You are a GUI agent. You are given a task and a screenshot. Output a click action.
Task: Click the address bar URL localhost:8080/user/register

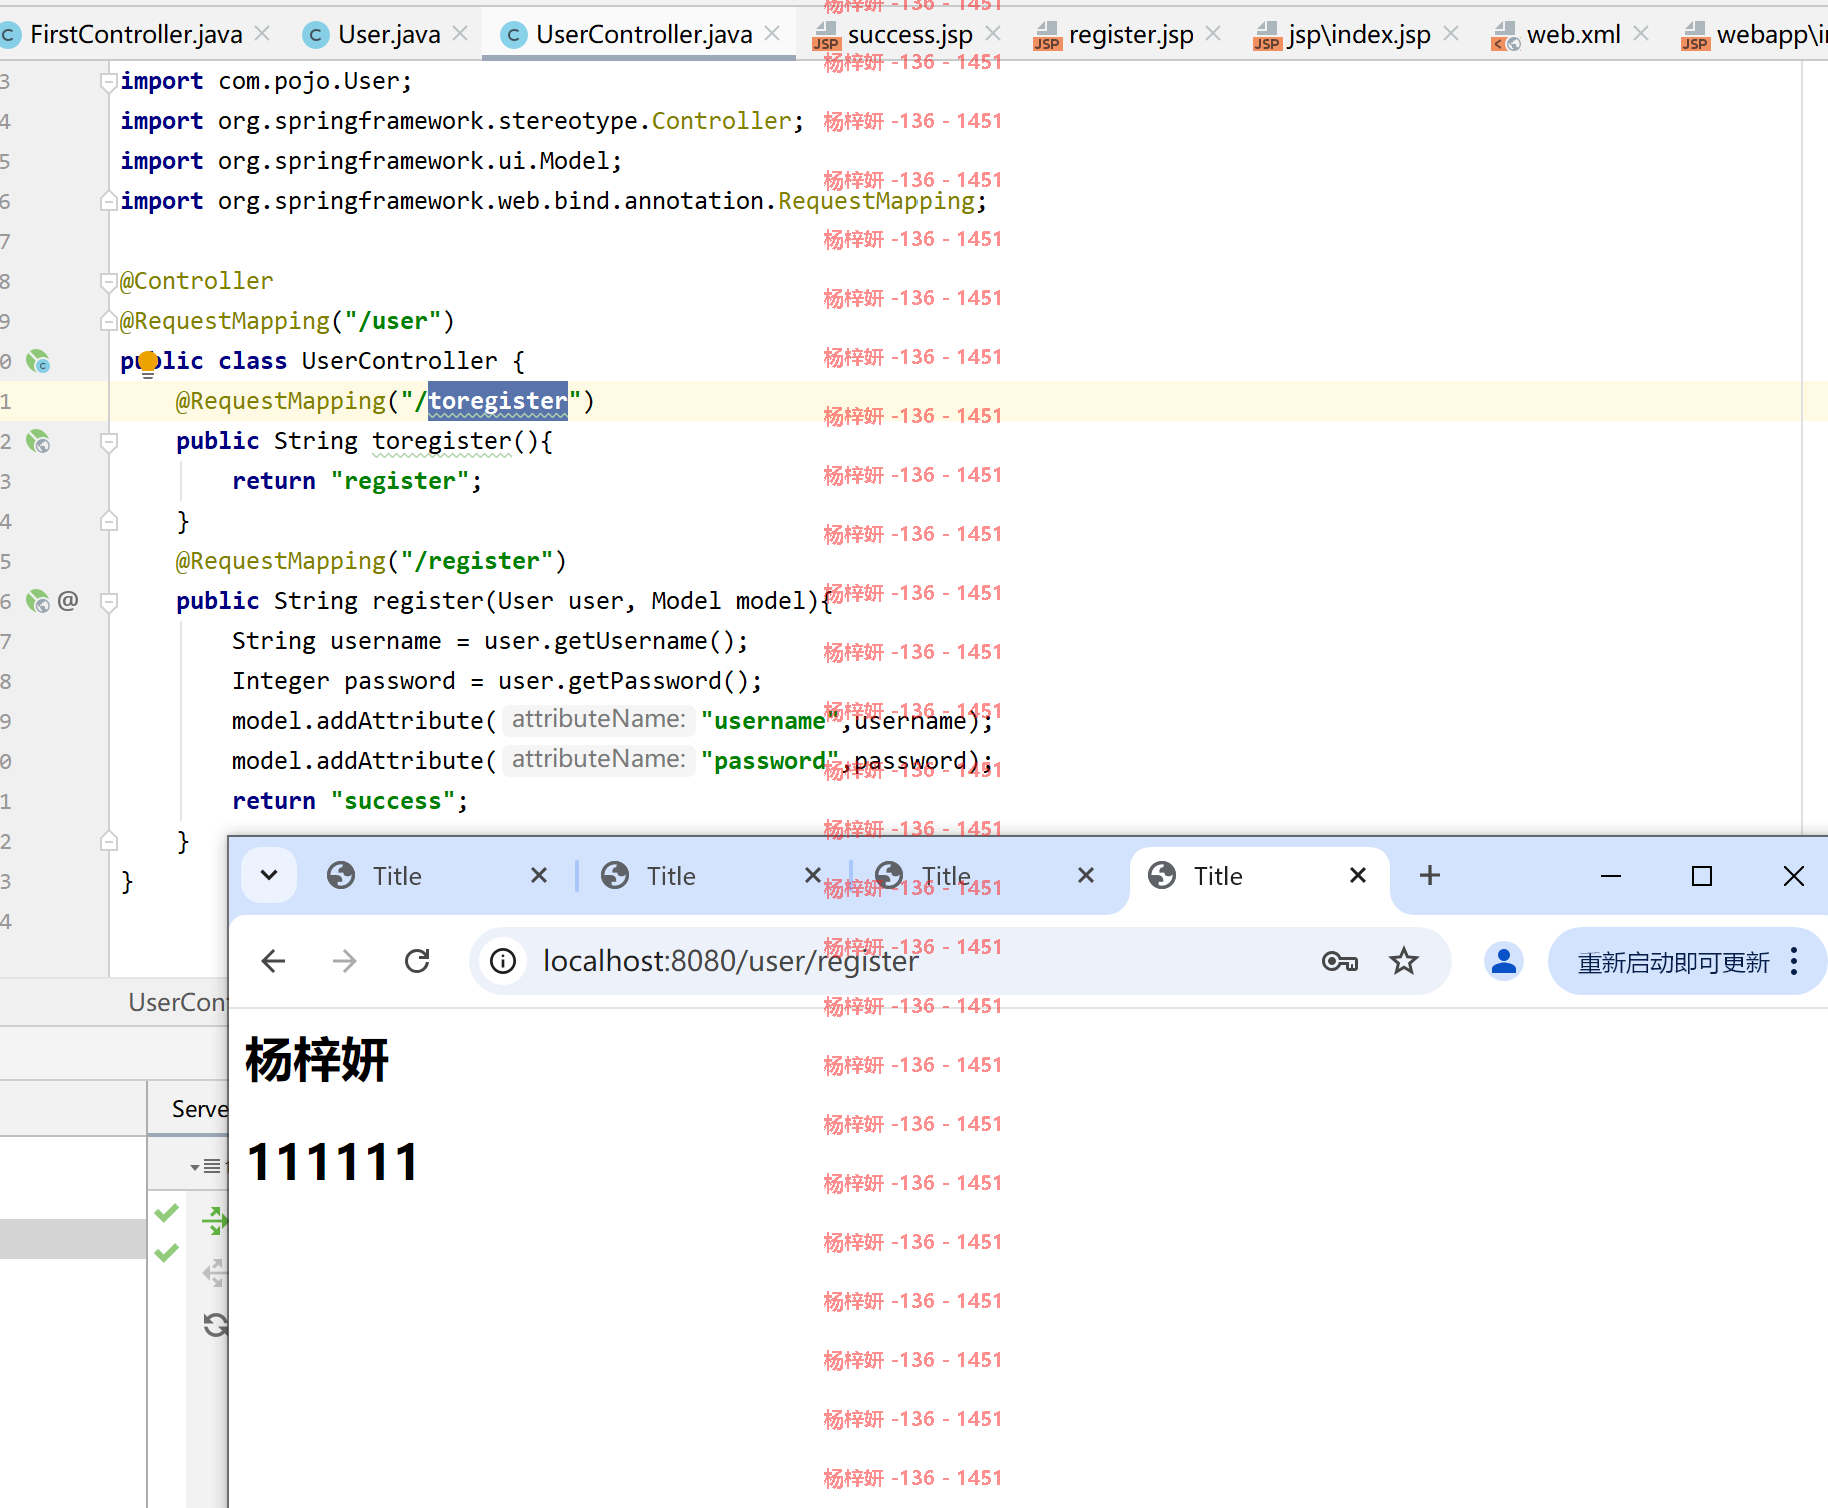click(730, 961)
